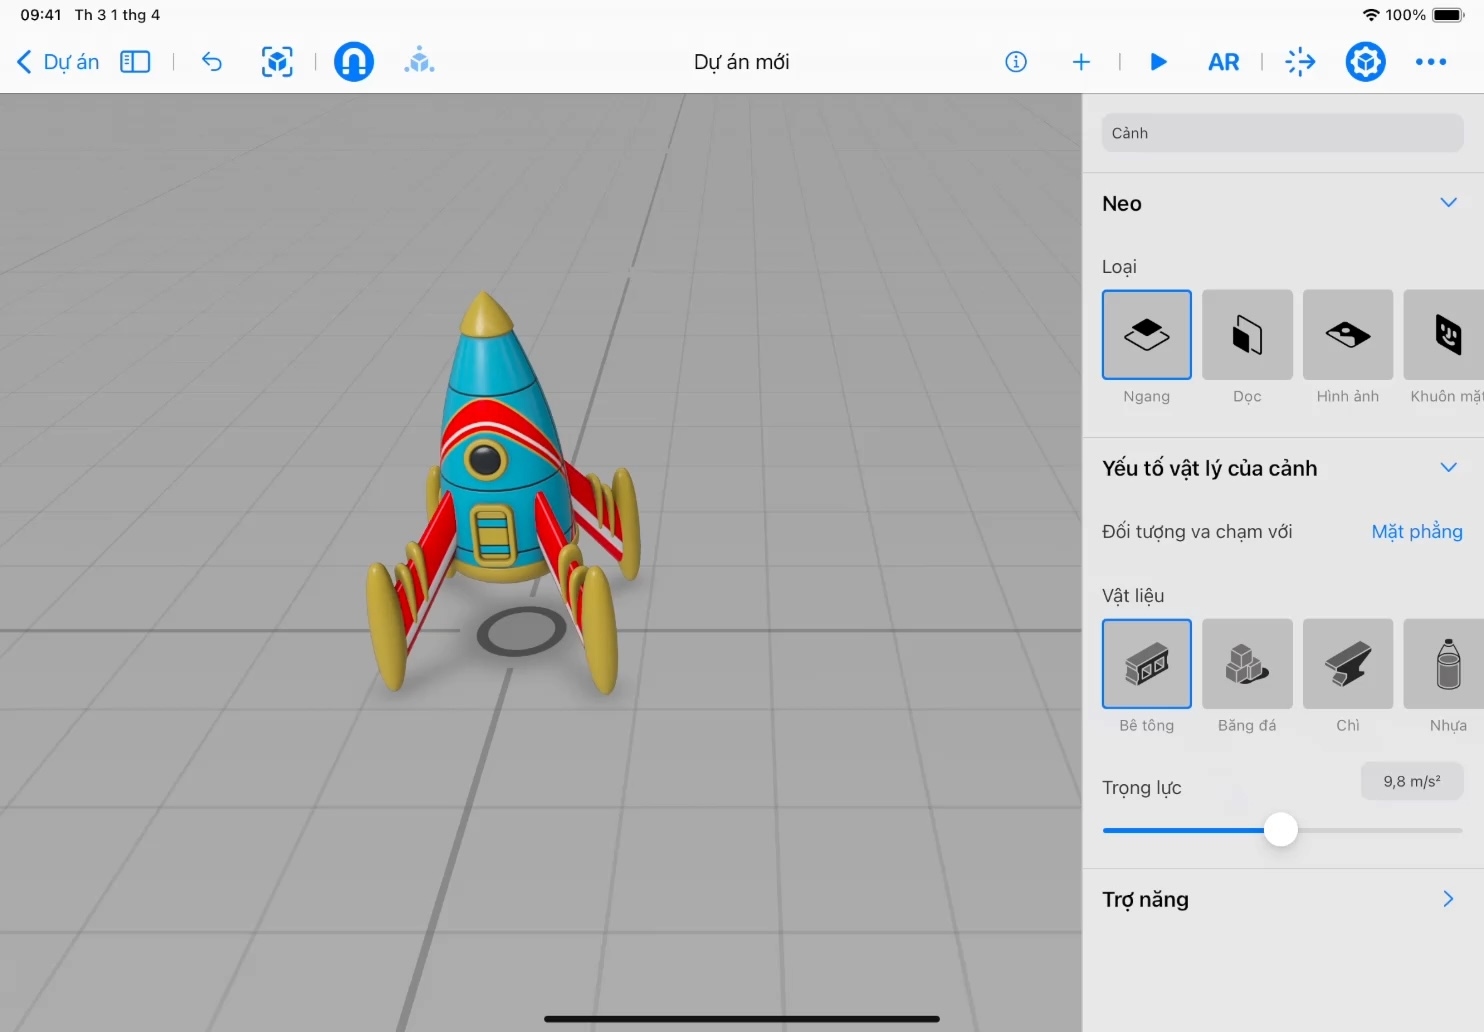Viewport: 1484px width, 1032px height.
Task: Open the info button in toolbar
Action: click(x=1016, y=62)
